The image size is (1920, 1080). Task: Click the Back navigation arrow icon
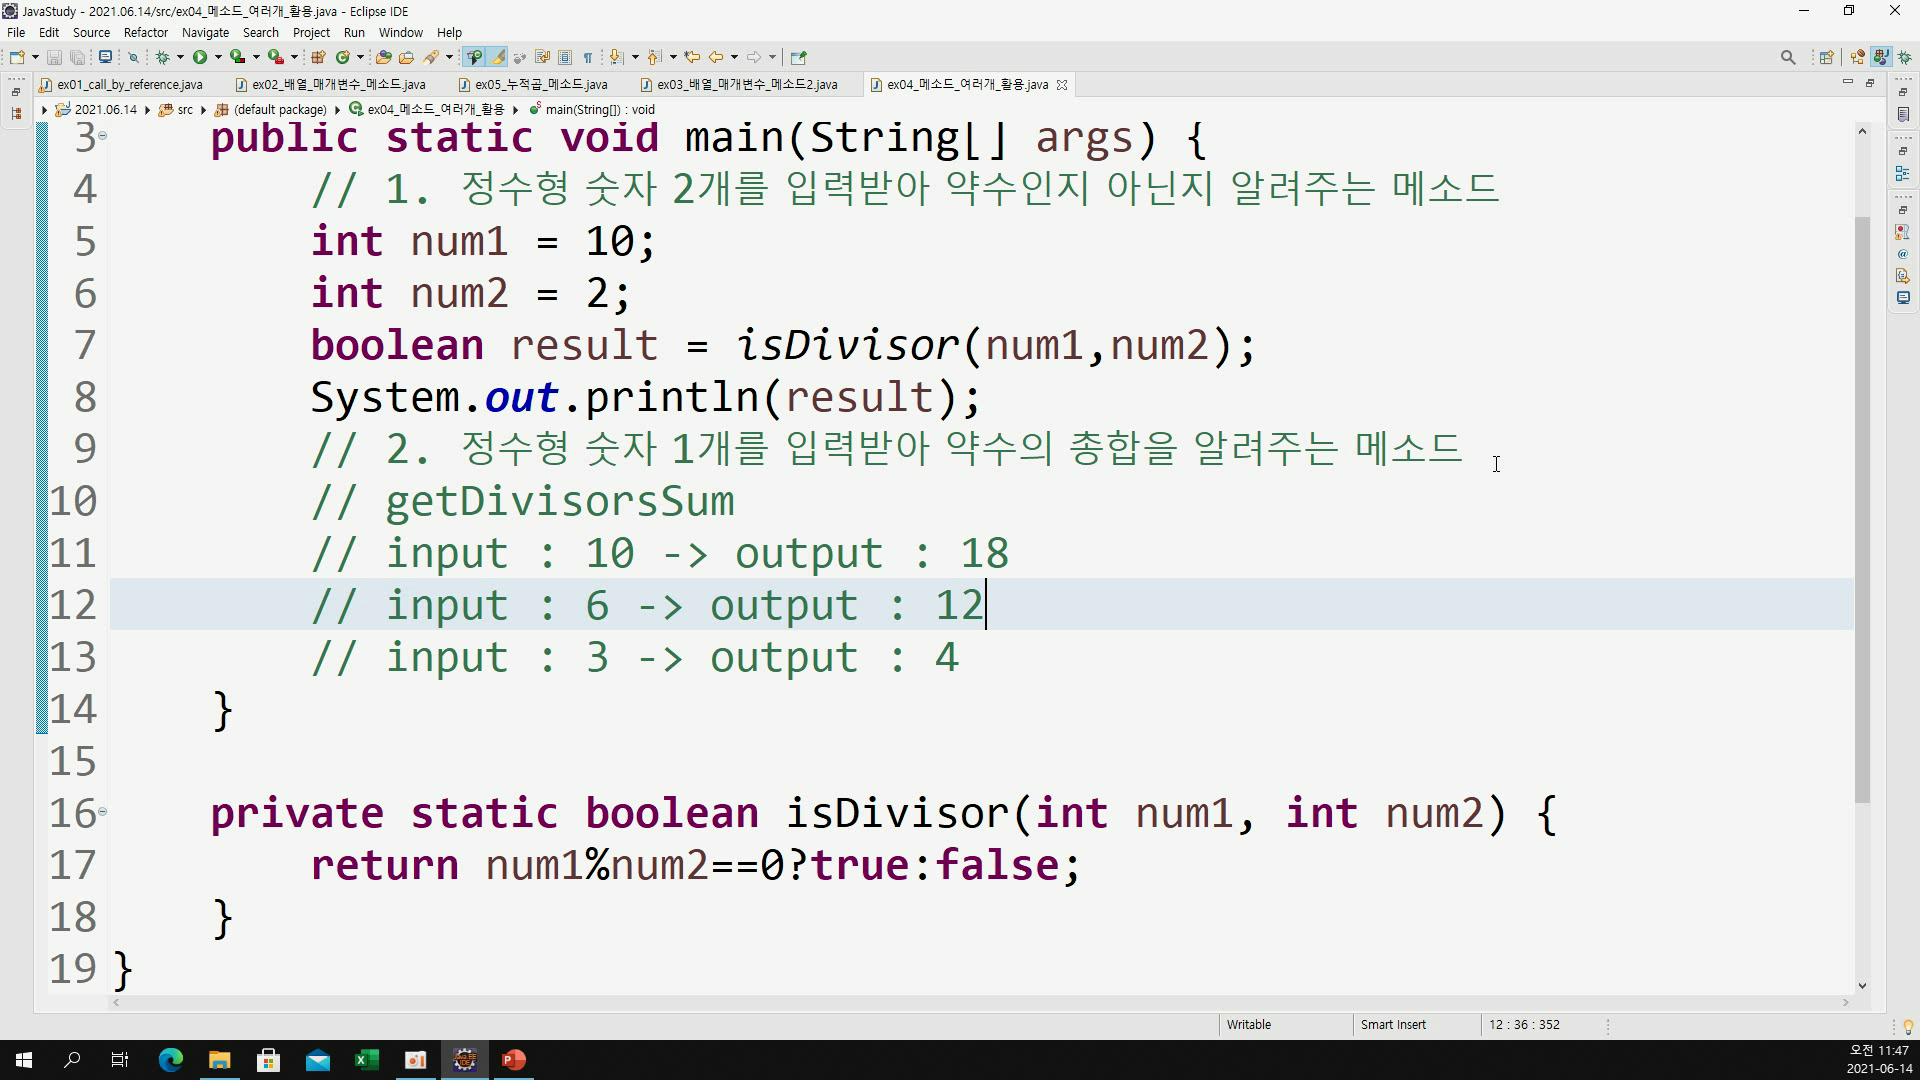[716, 57]
